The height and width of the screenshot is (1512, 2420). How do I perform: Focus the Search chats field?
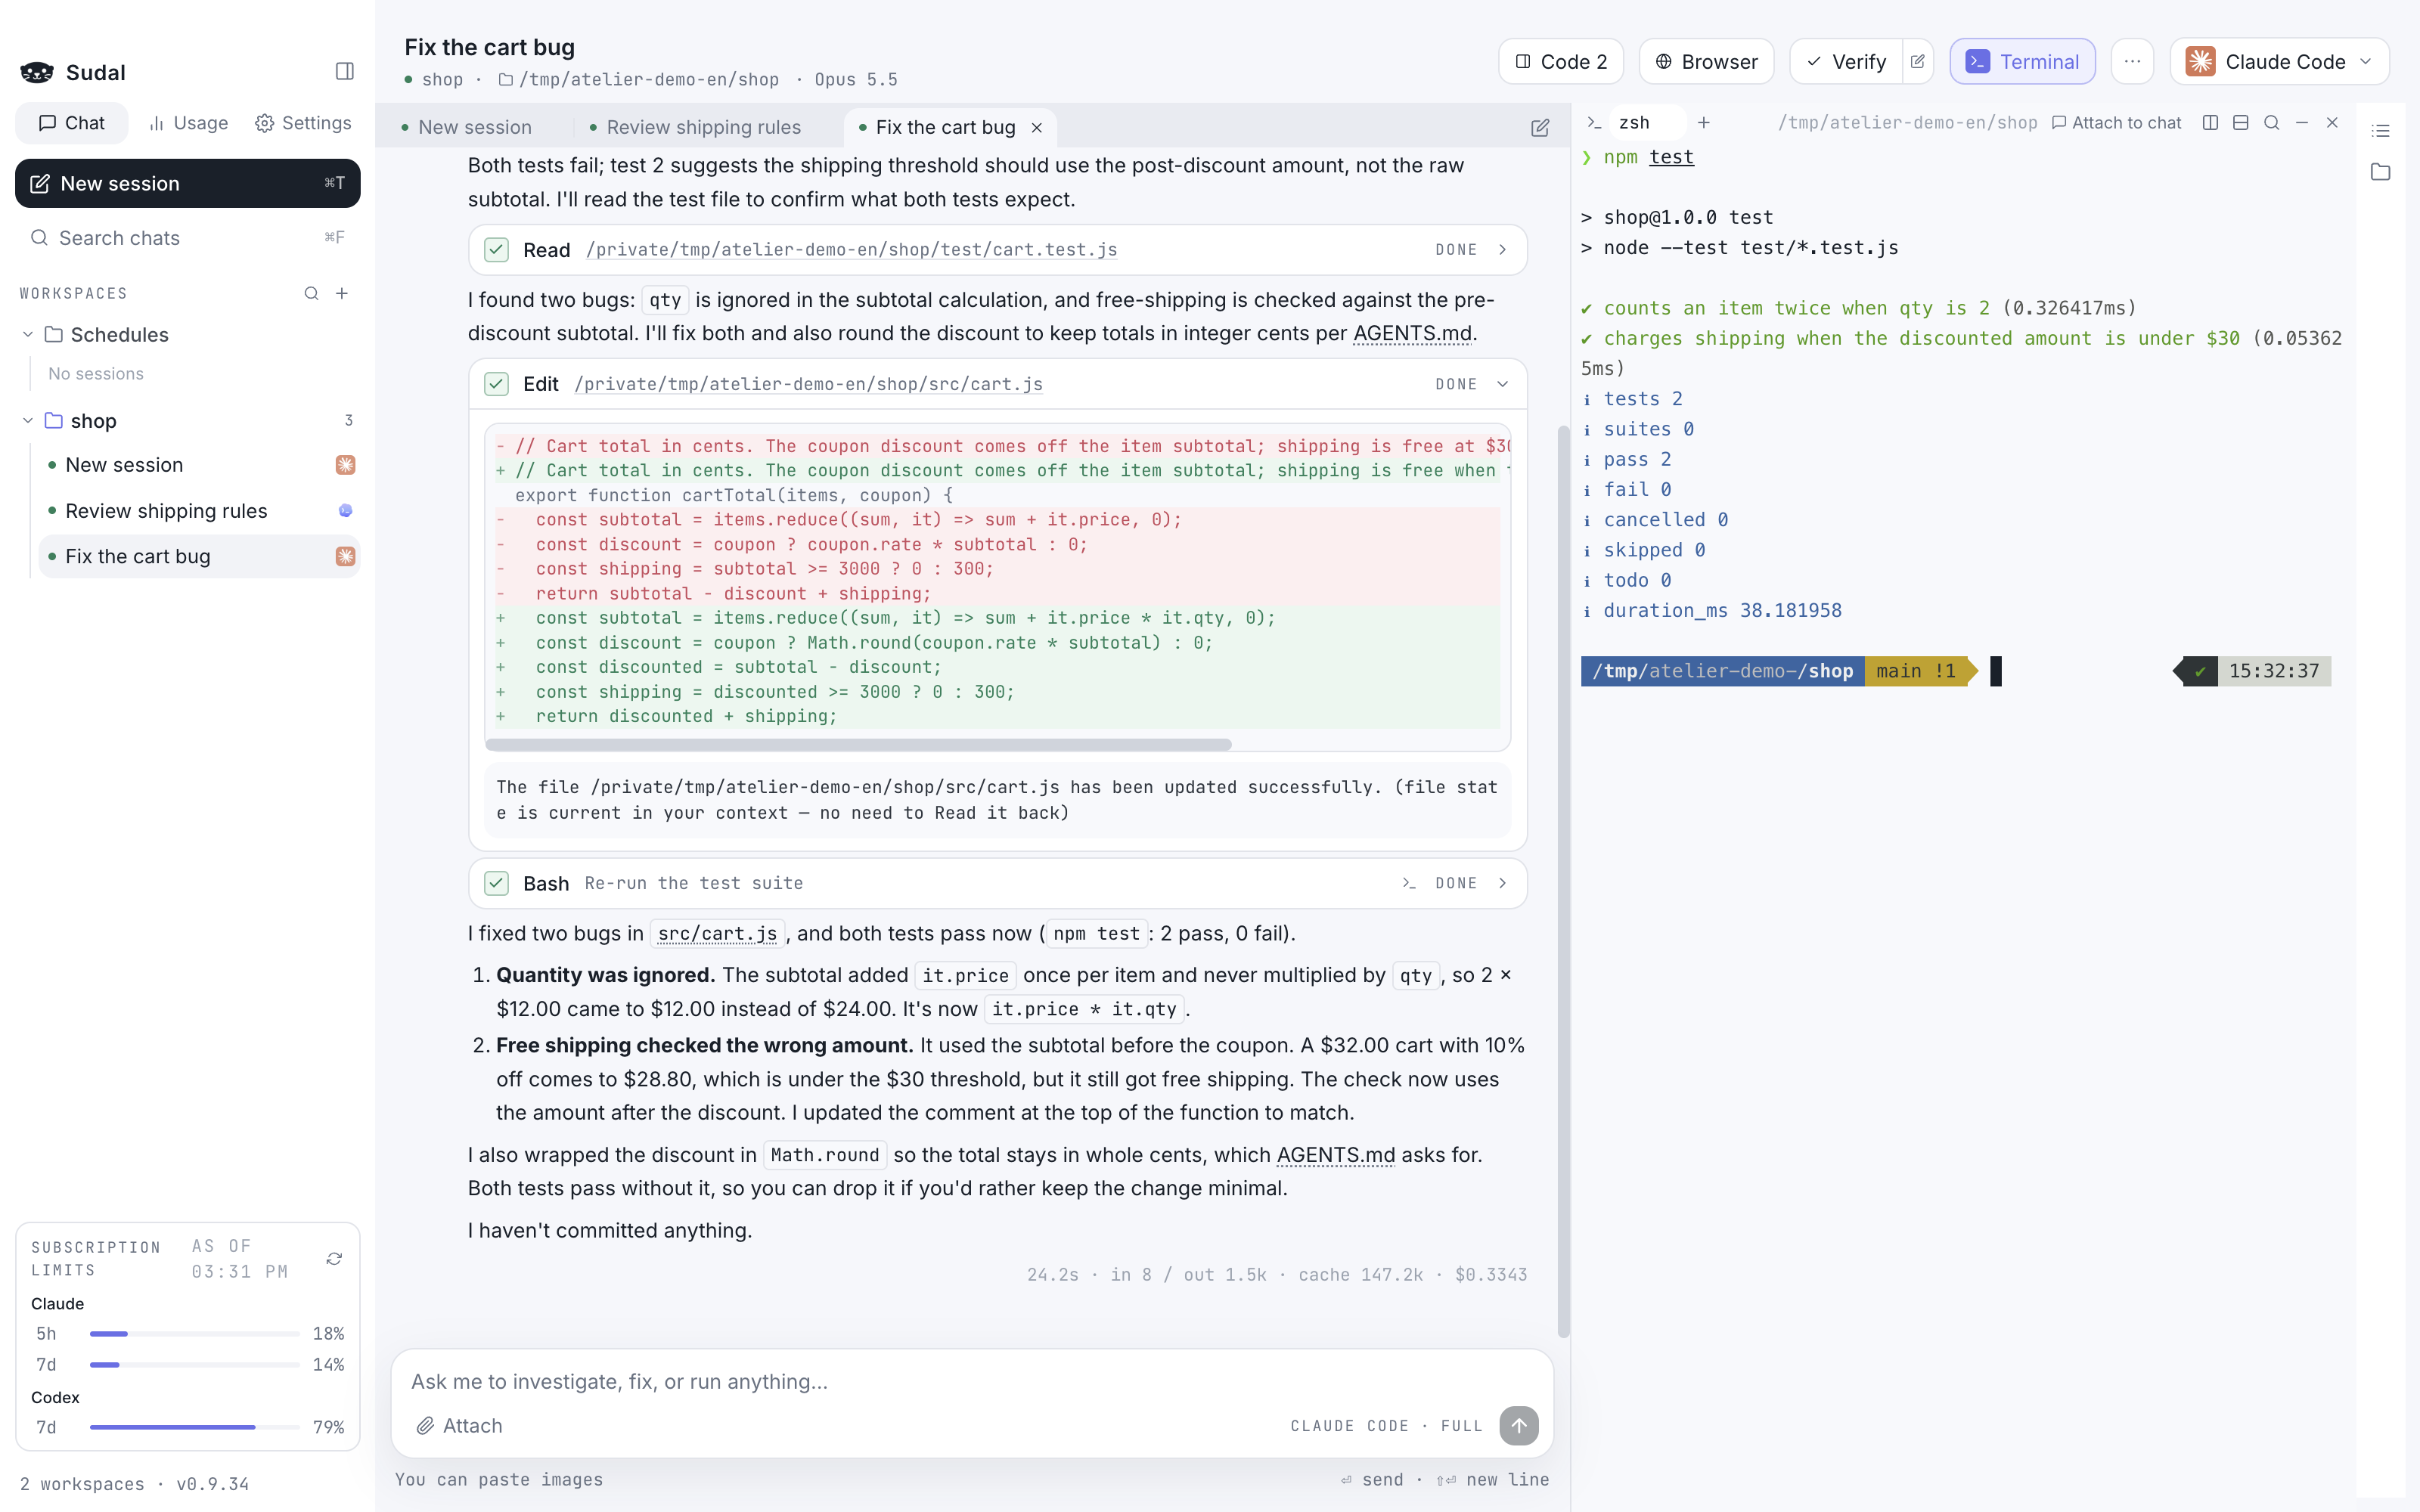pos(188,237)
